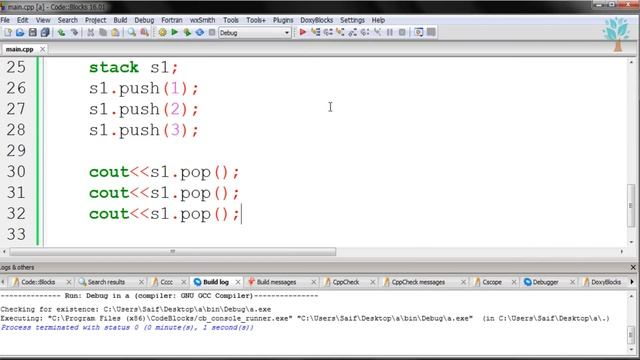The image size is (640, 360).
Task: Open the Replace tool icon
Action: tap(144, 33)
